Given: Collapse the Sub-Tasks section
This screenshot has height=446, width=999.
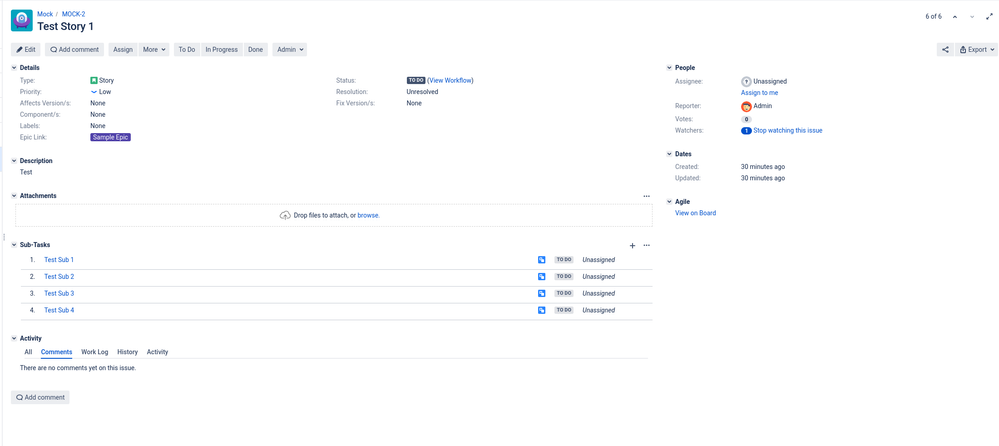Looking at the screenshot, I should pyautogui.click(x=14, y=245).
